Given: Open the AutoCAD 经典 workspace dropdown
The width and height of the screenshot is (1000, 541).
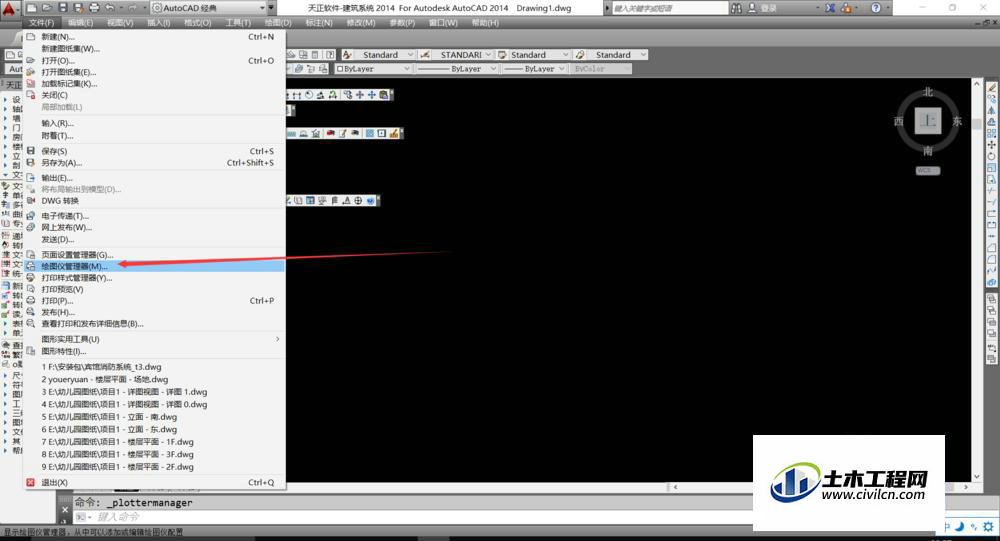Looking at the screenshot, I should pyautogui.click(x=208, y=8).
